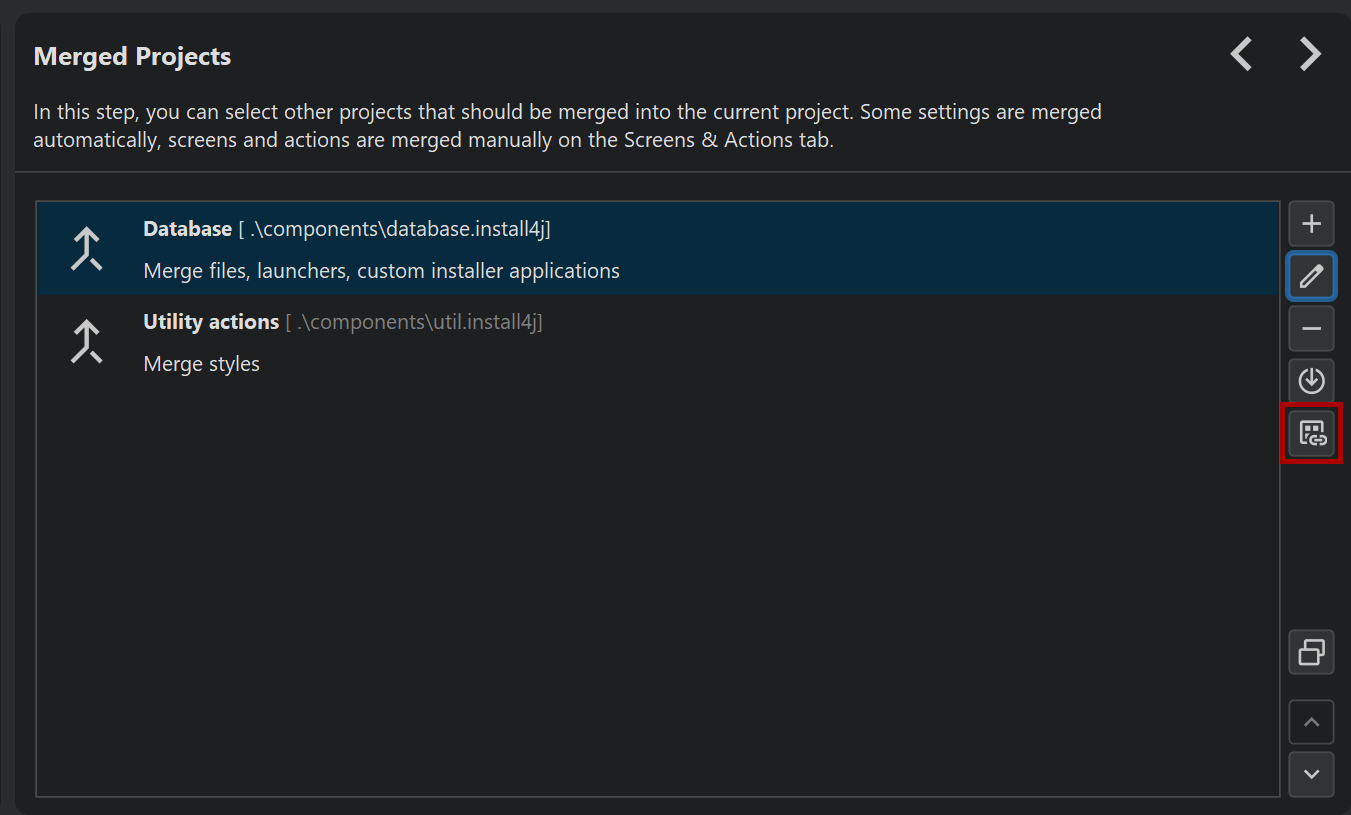Screen dimensions: 1351x815
Task: Click "Merge files, launchers, custom installer applications" text
Action: pyautogui.click(x=381, y=271)
